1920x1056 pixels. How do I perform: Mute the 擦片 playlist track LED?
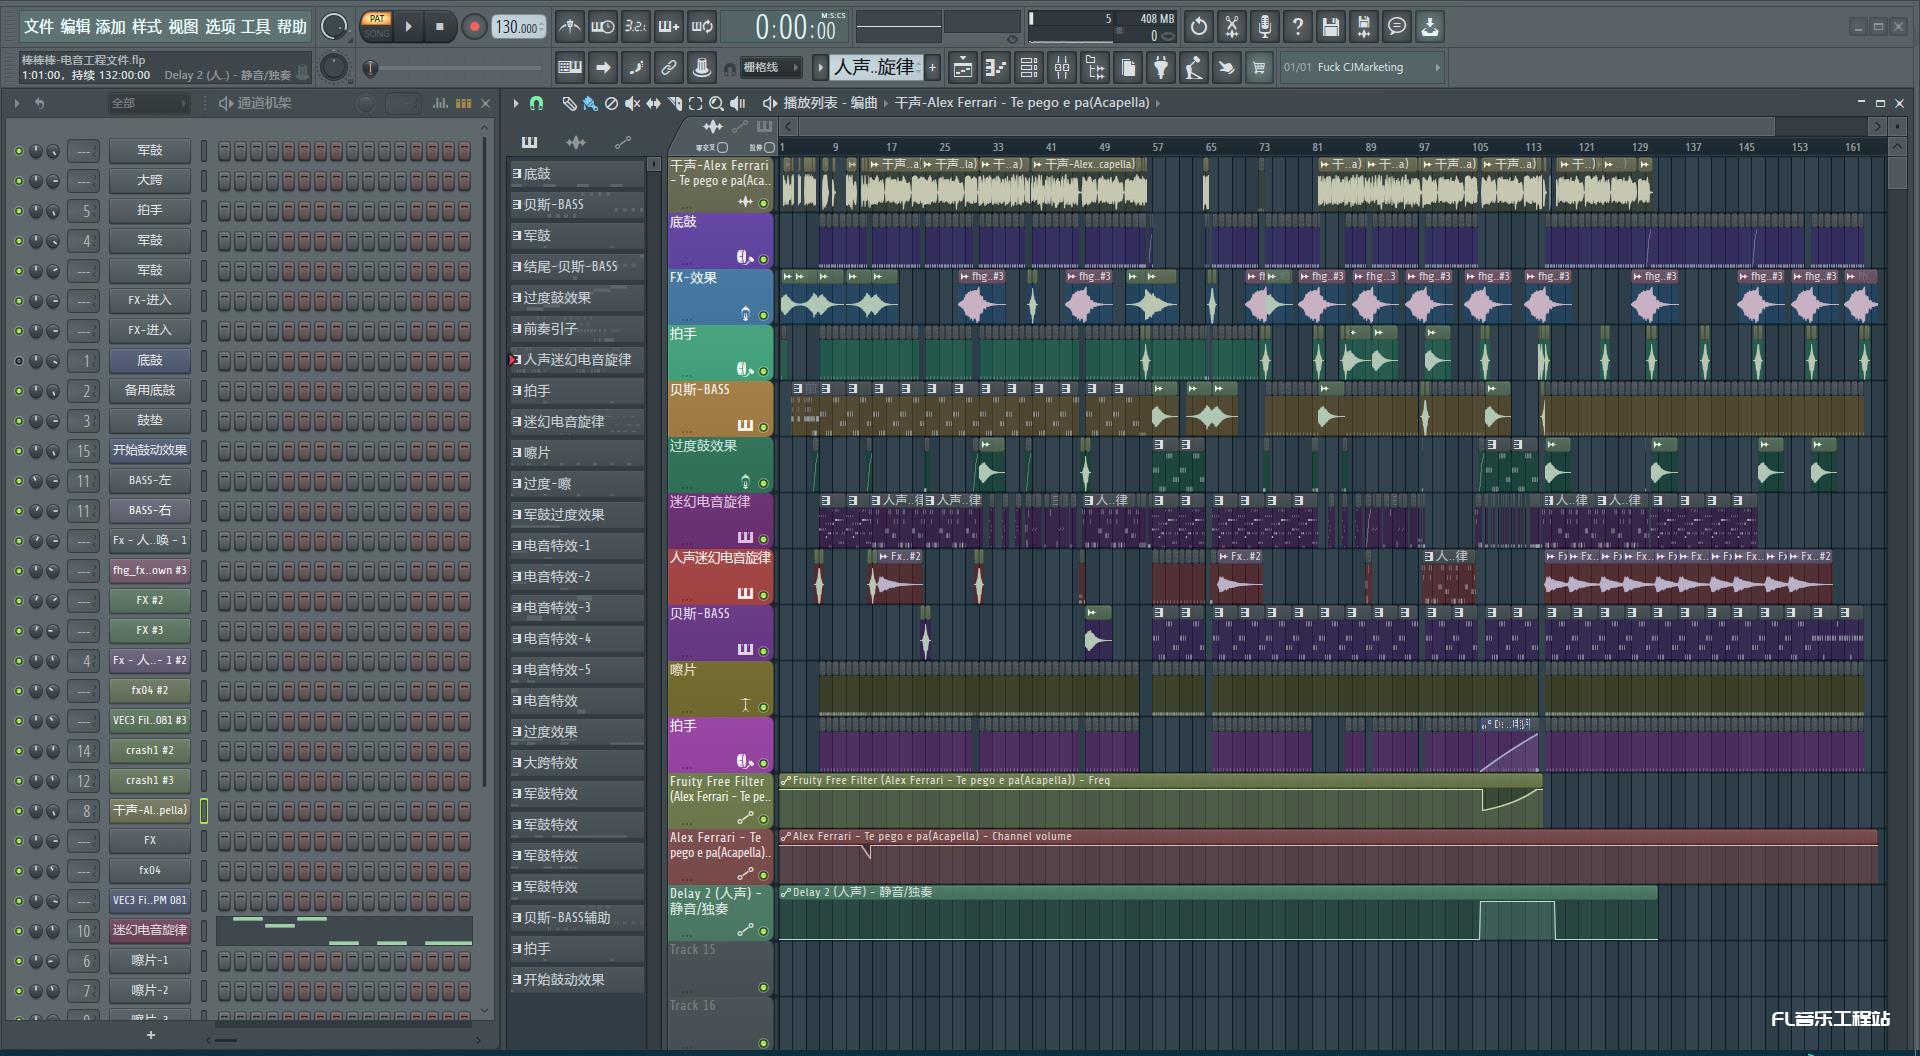(x=763, y=707)
